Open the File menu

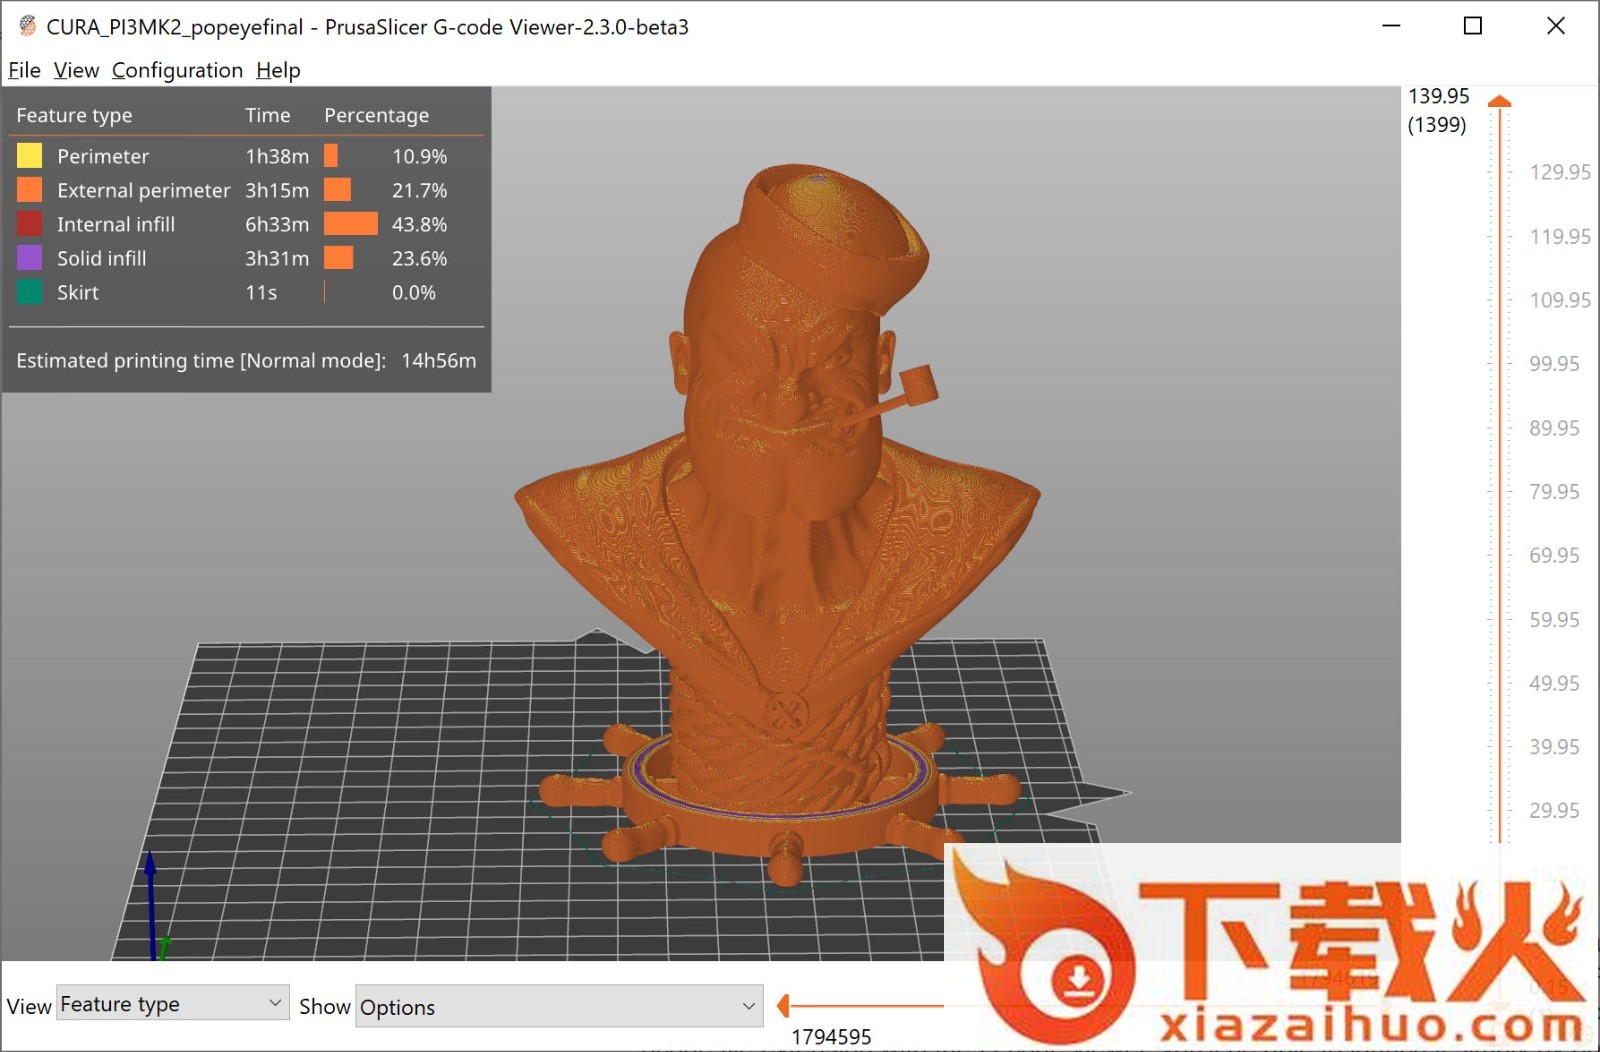tap(24, 70)
